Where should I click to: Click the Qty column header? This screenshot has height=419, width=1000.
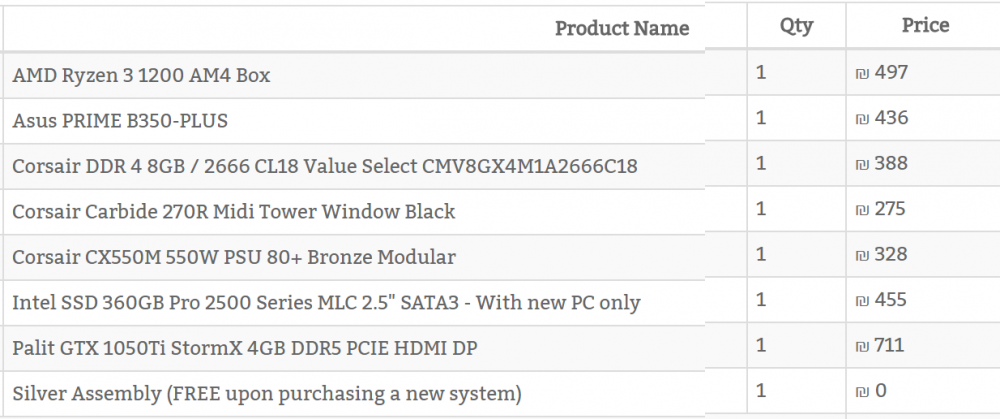[796, 26]
